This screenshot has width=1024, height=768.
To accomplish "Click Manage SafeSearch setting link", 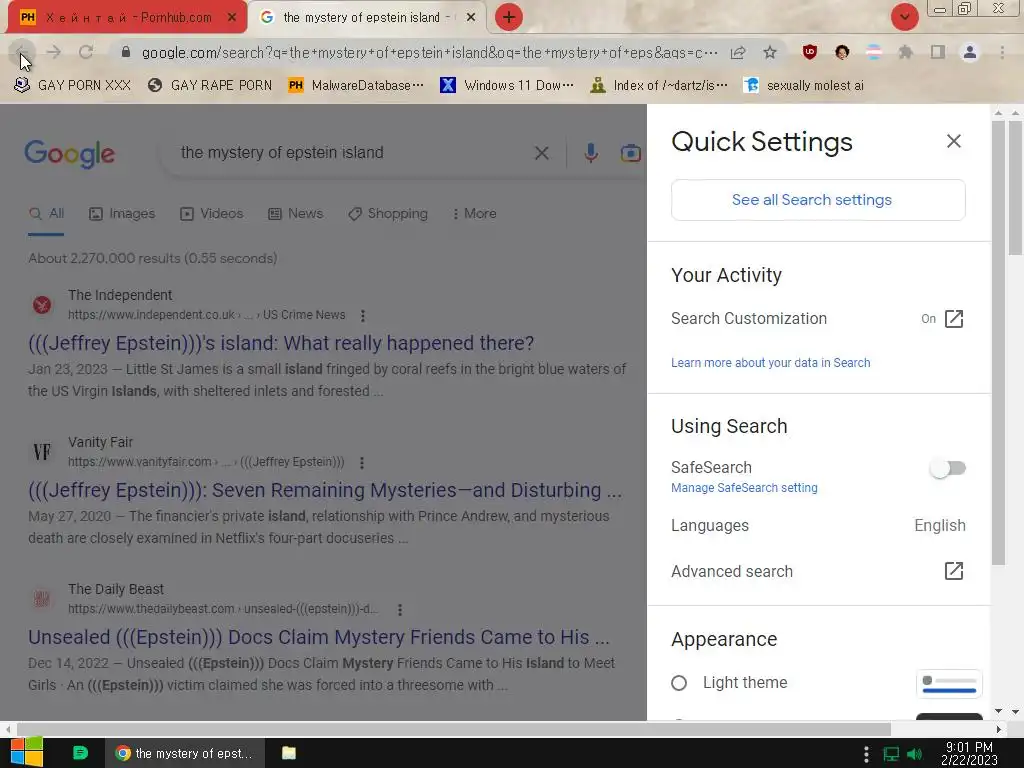I will click(744, 488).
